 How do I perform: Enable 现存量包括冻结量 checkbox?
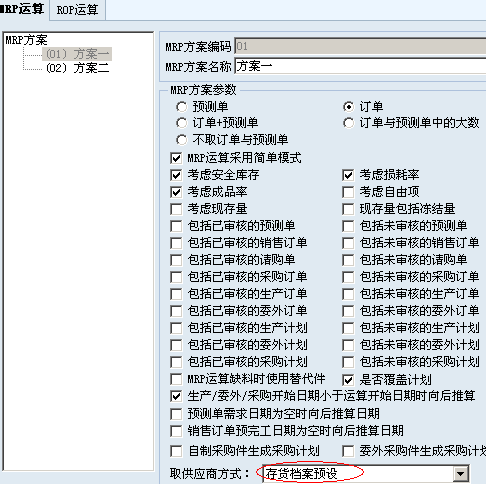coord(348,209)
